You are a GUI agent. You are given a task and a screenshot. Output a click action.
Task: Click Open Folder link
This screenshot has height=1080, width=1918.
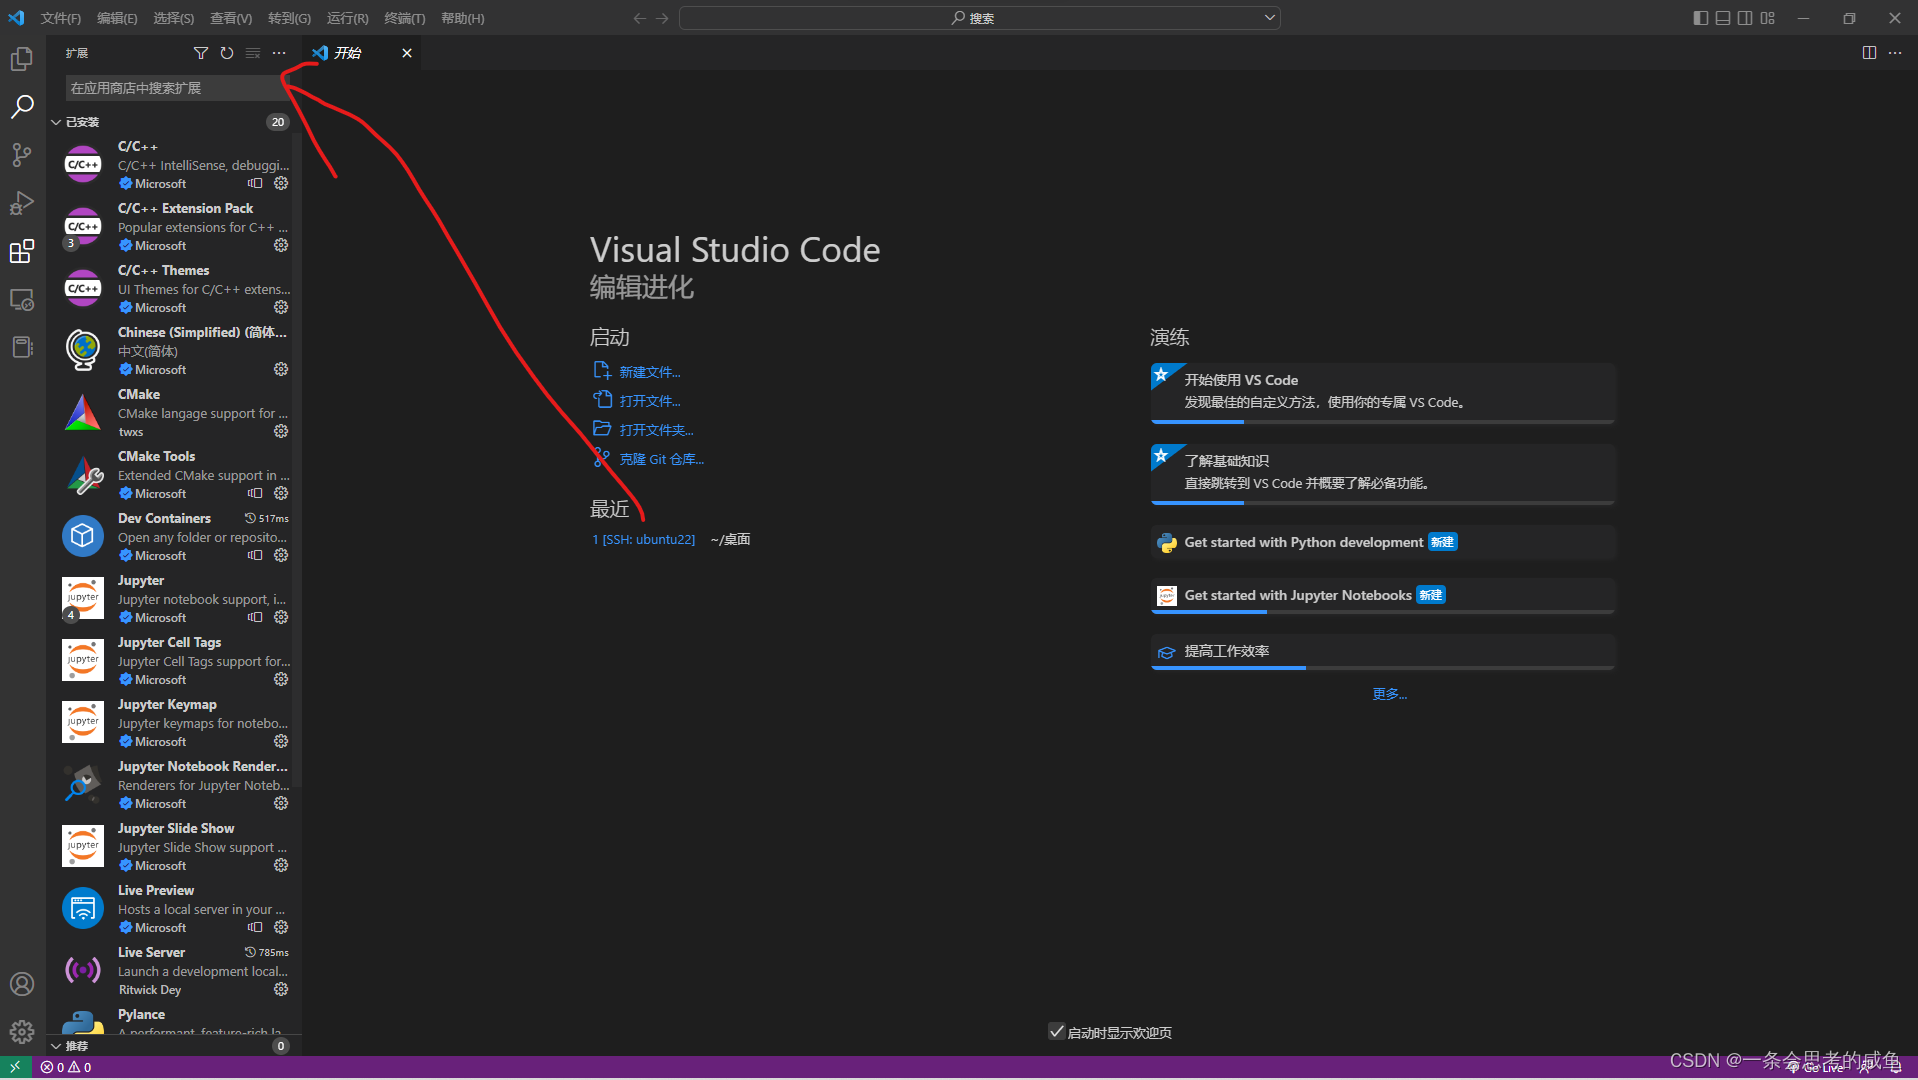656,430
